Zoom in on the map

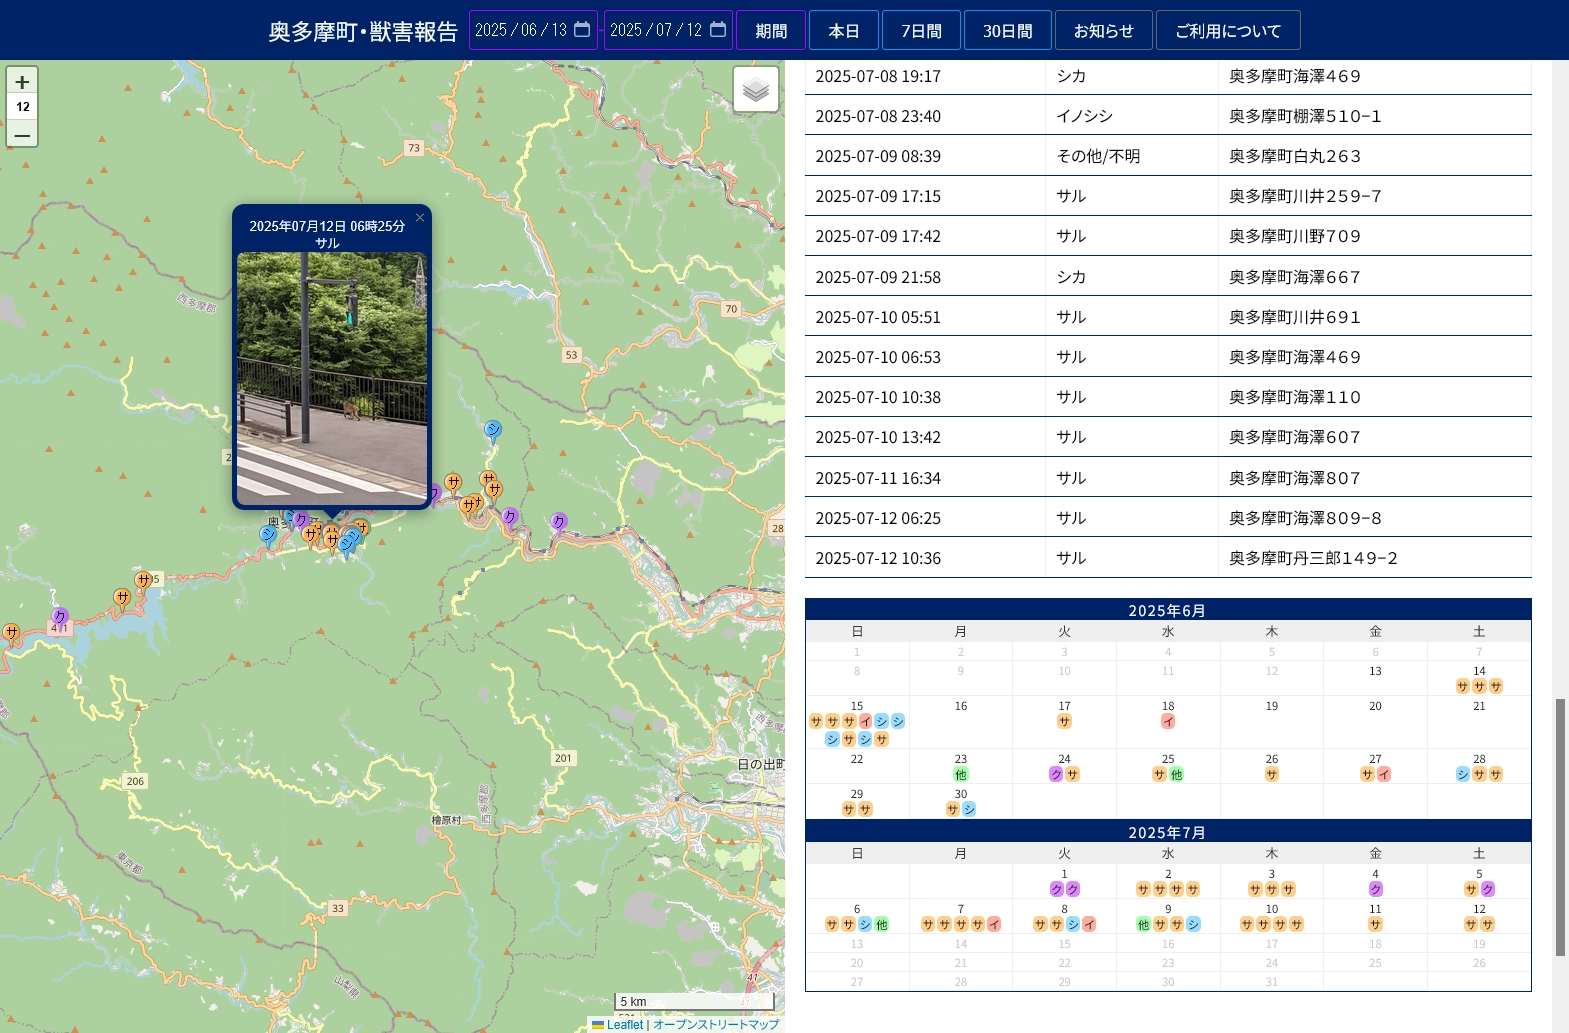click(x=22, y=82)
